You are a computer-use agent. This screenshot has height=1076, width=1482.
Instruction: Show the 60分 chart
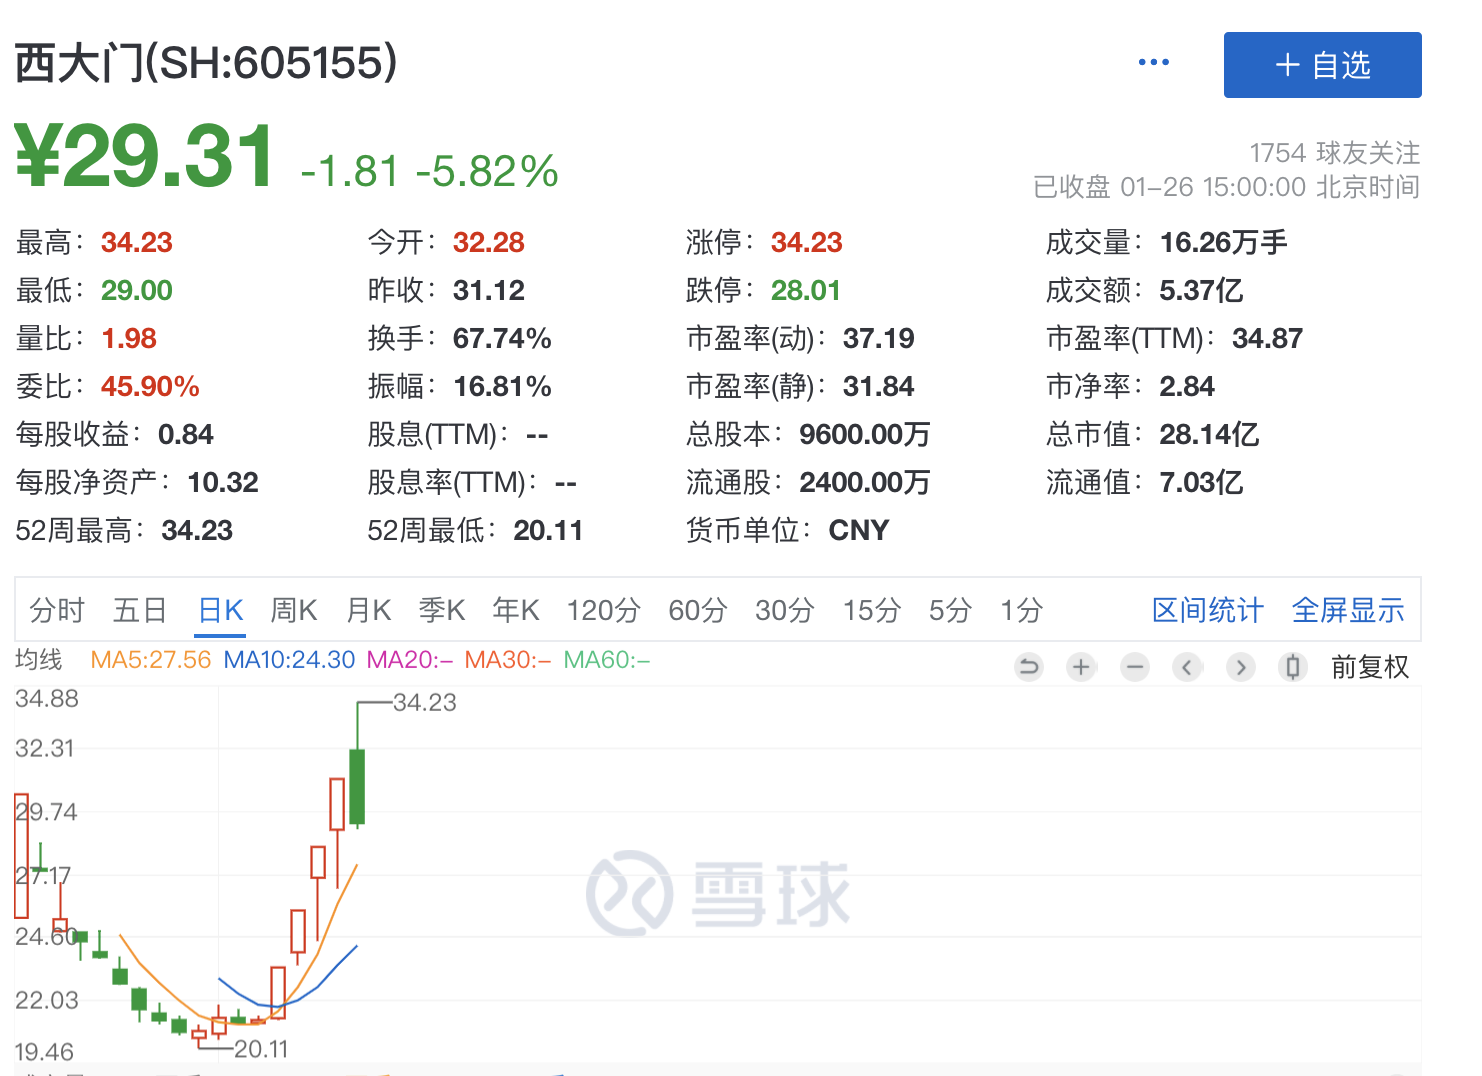(697, 610)
